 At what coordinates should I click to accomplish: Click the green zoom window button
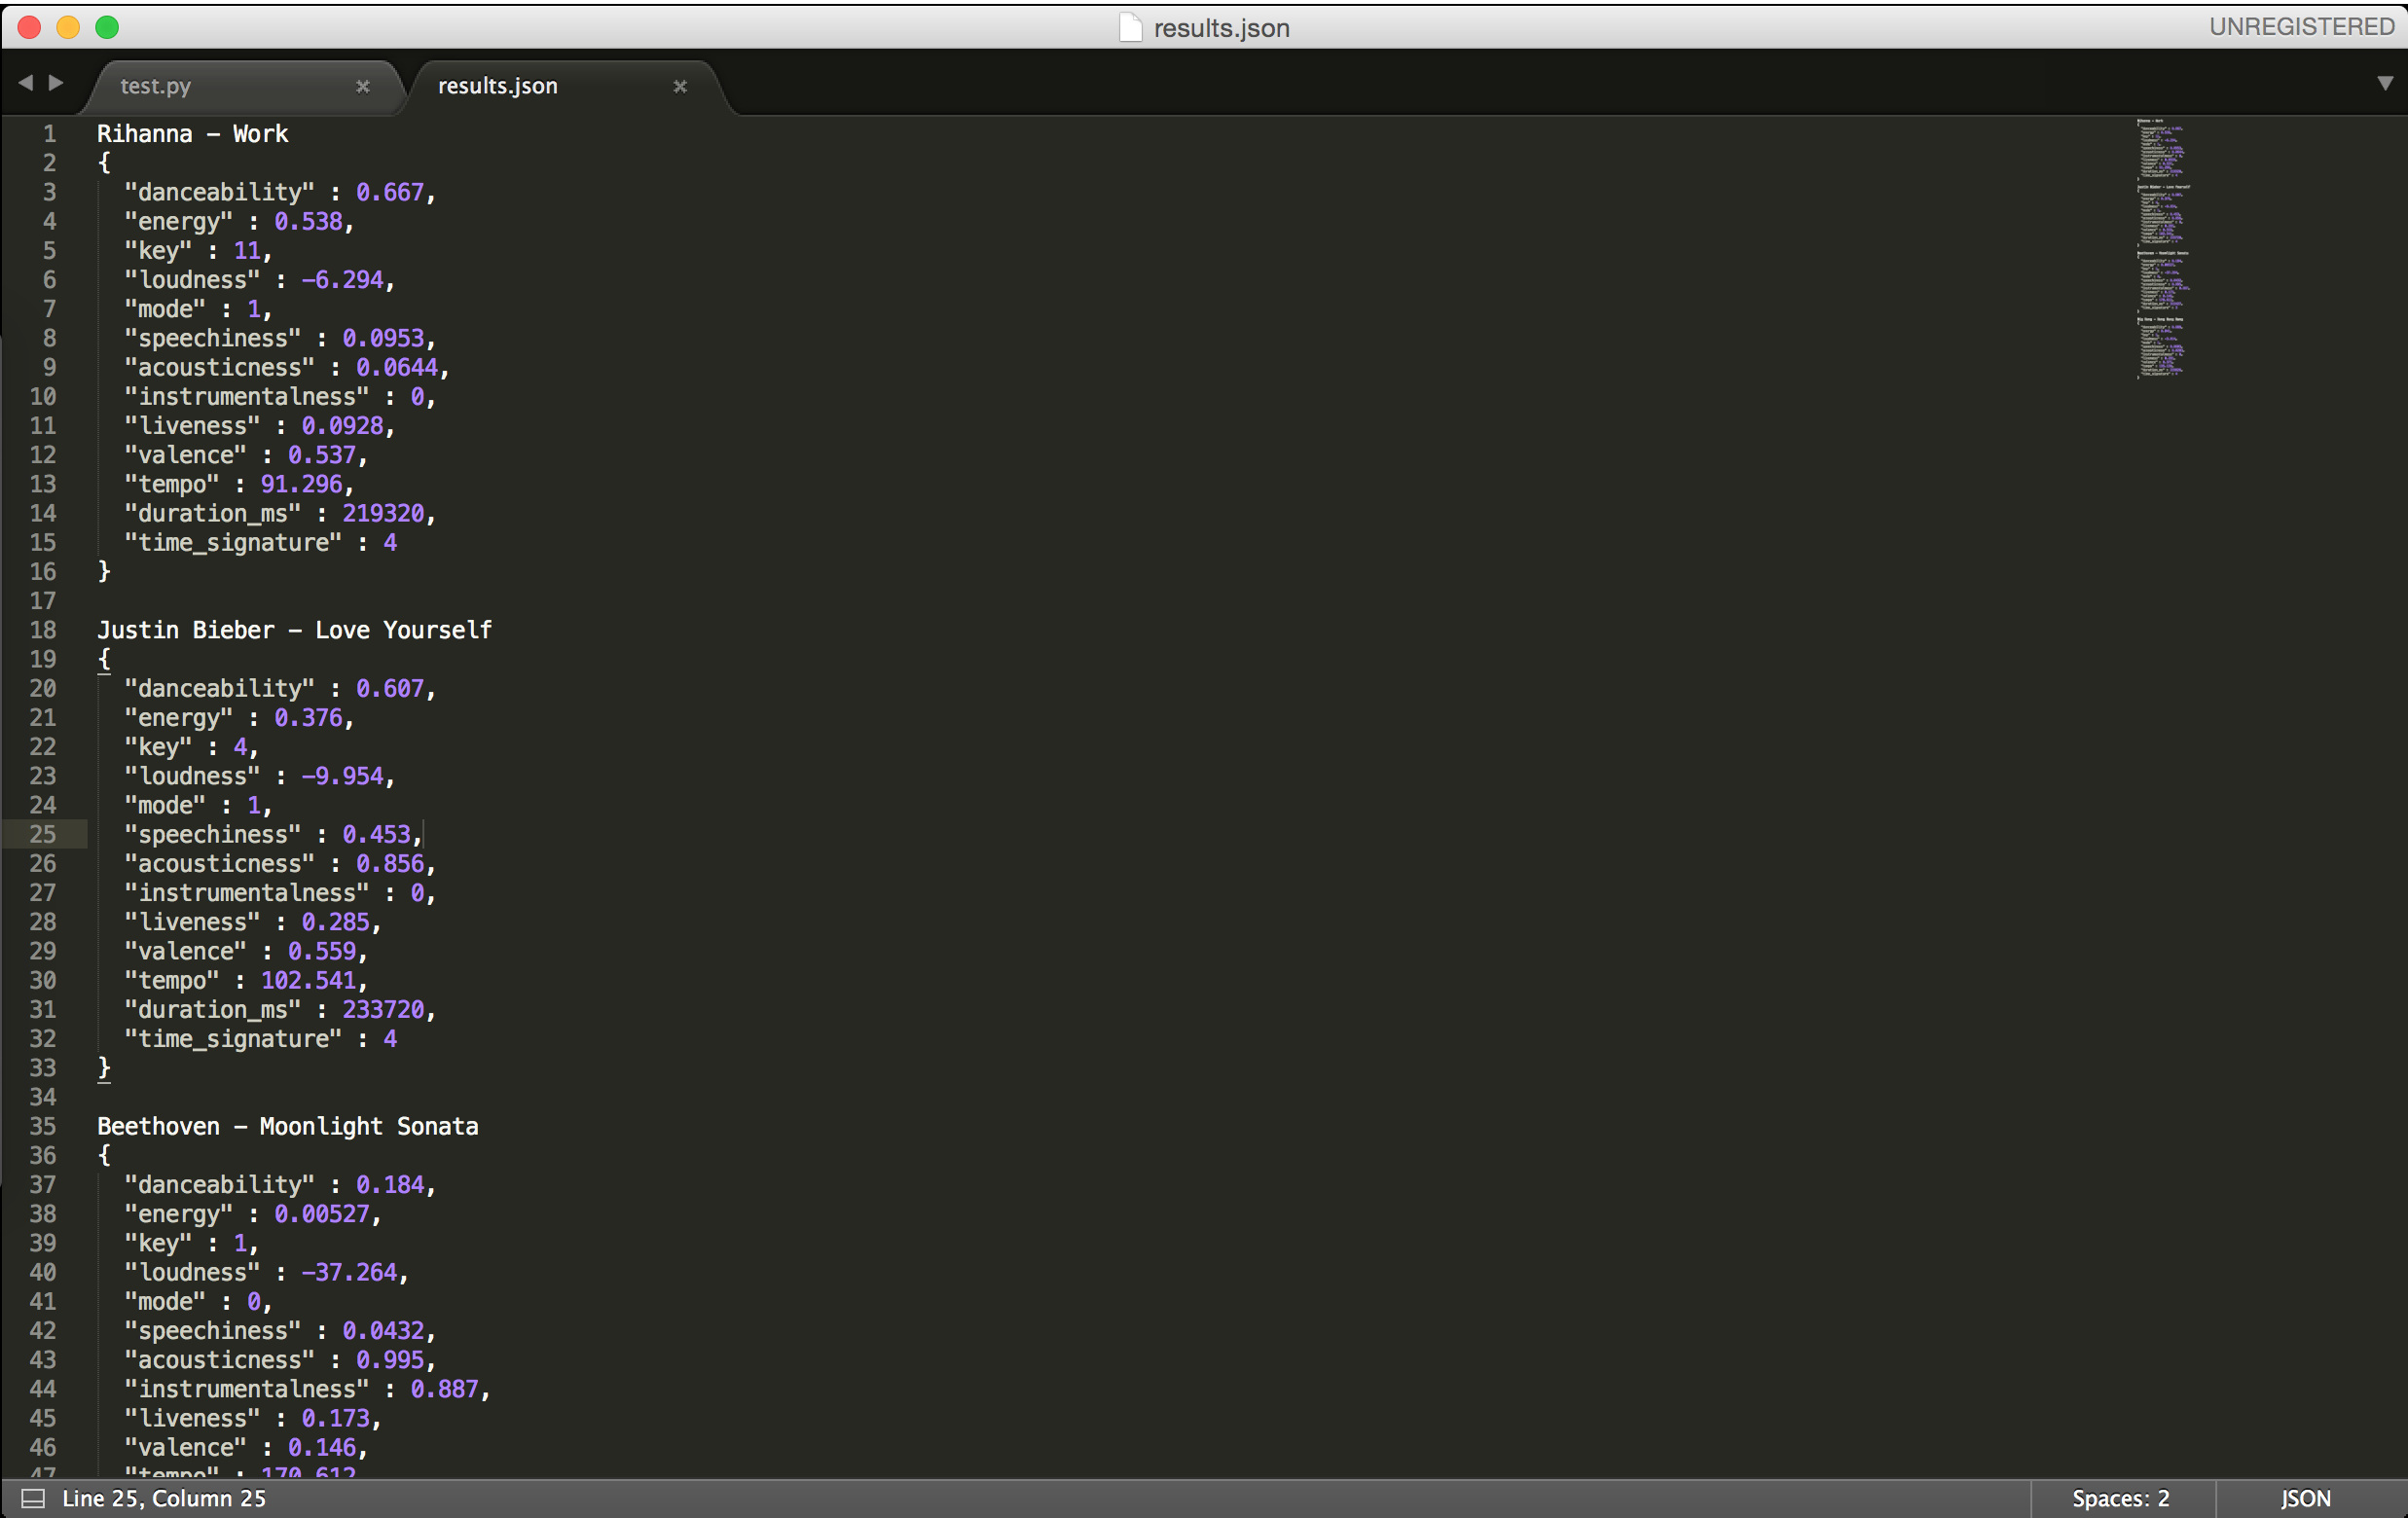click(x=107, y=28)
